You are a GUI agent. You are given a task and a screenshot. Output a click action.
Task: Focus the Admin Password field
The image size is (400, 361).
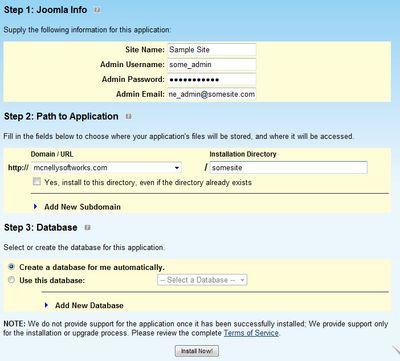[212, 79]
